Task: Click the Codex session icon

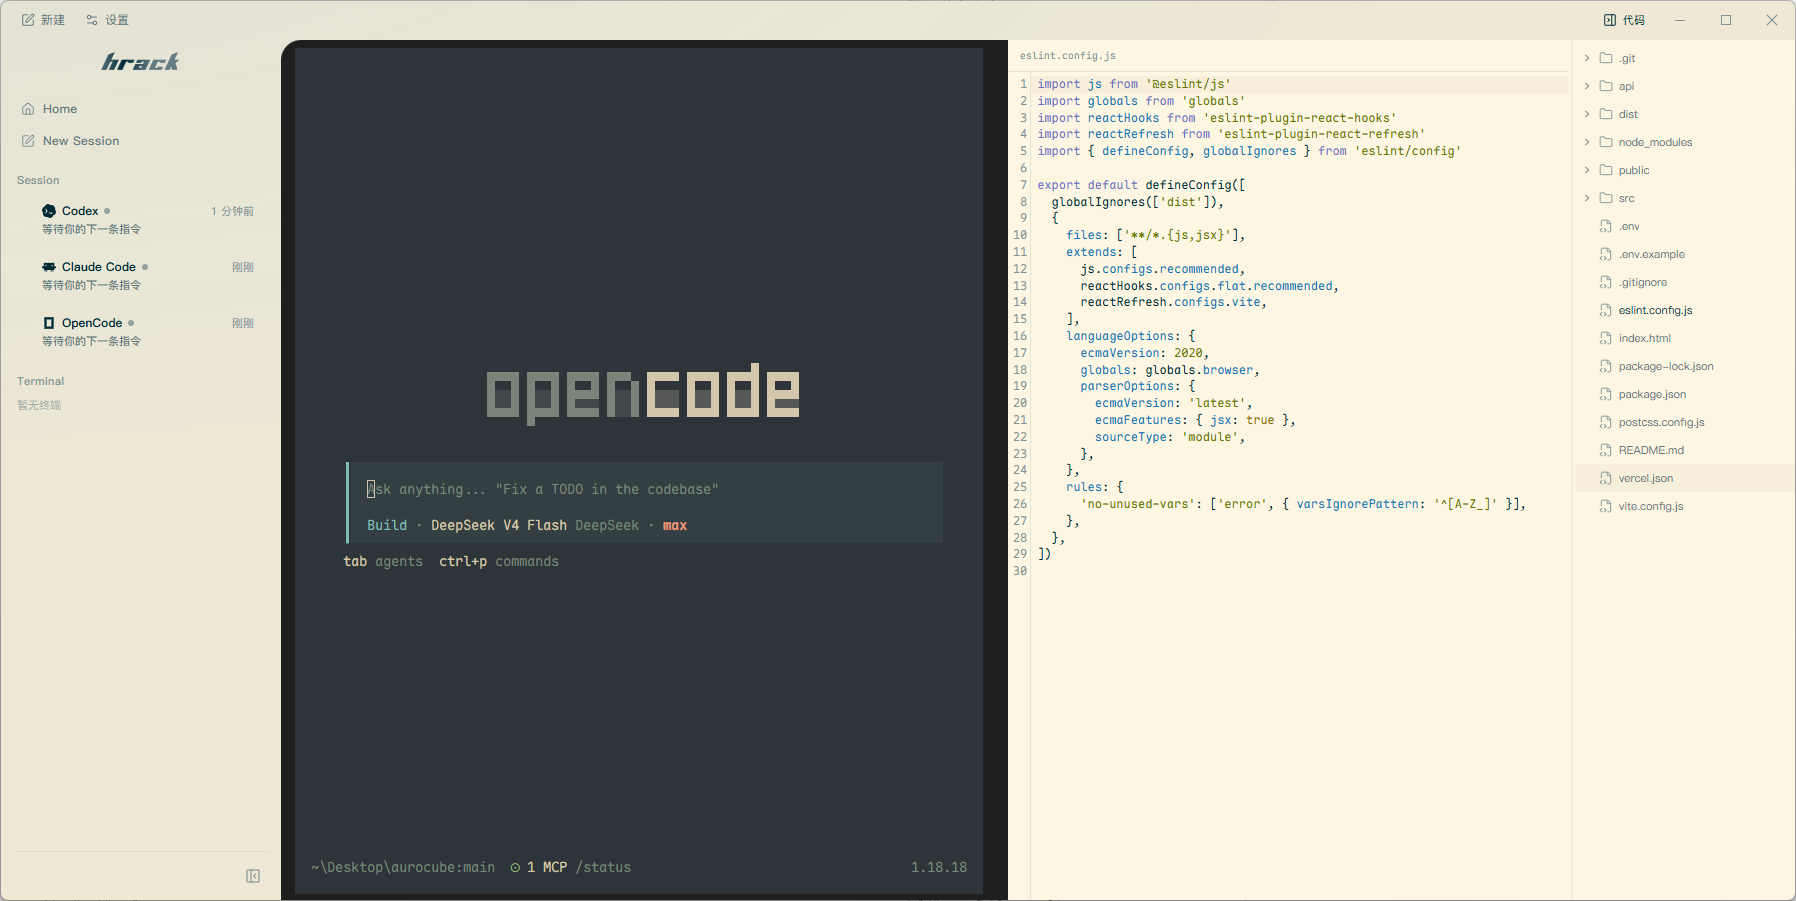Action: coord(49,211)
